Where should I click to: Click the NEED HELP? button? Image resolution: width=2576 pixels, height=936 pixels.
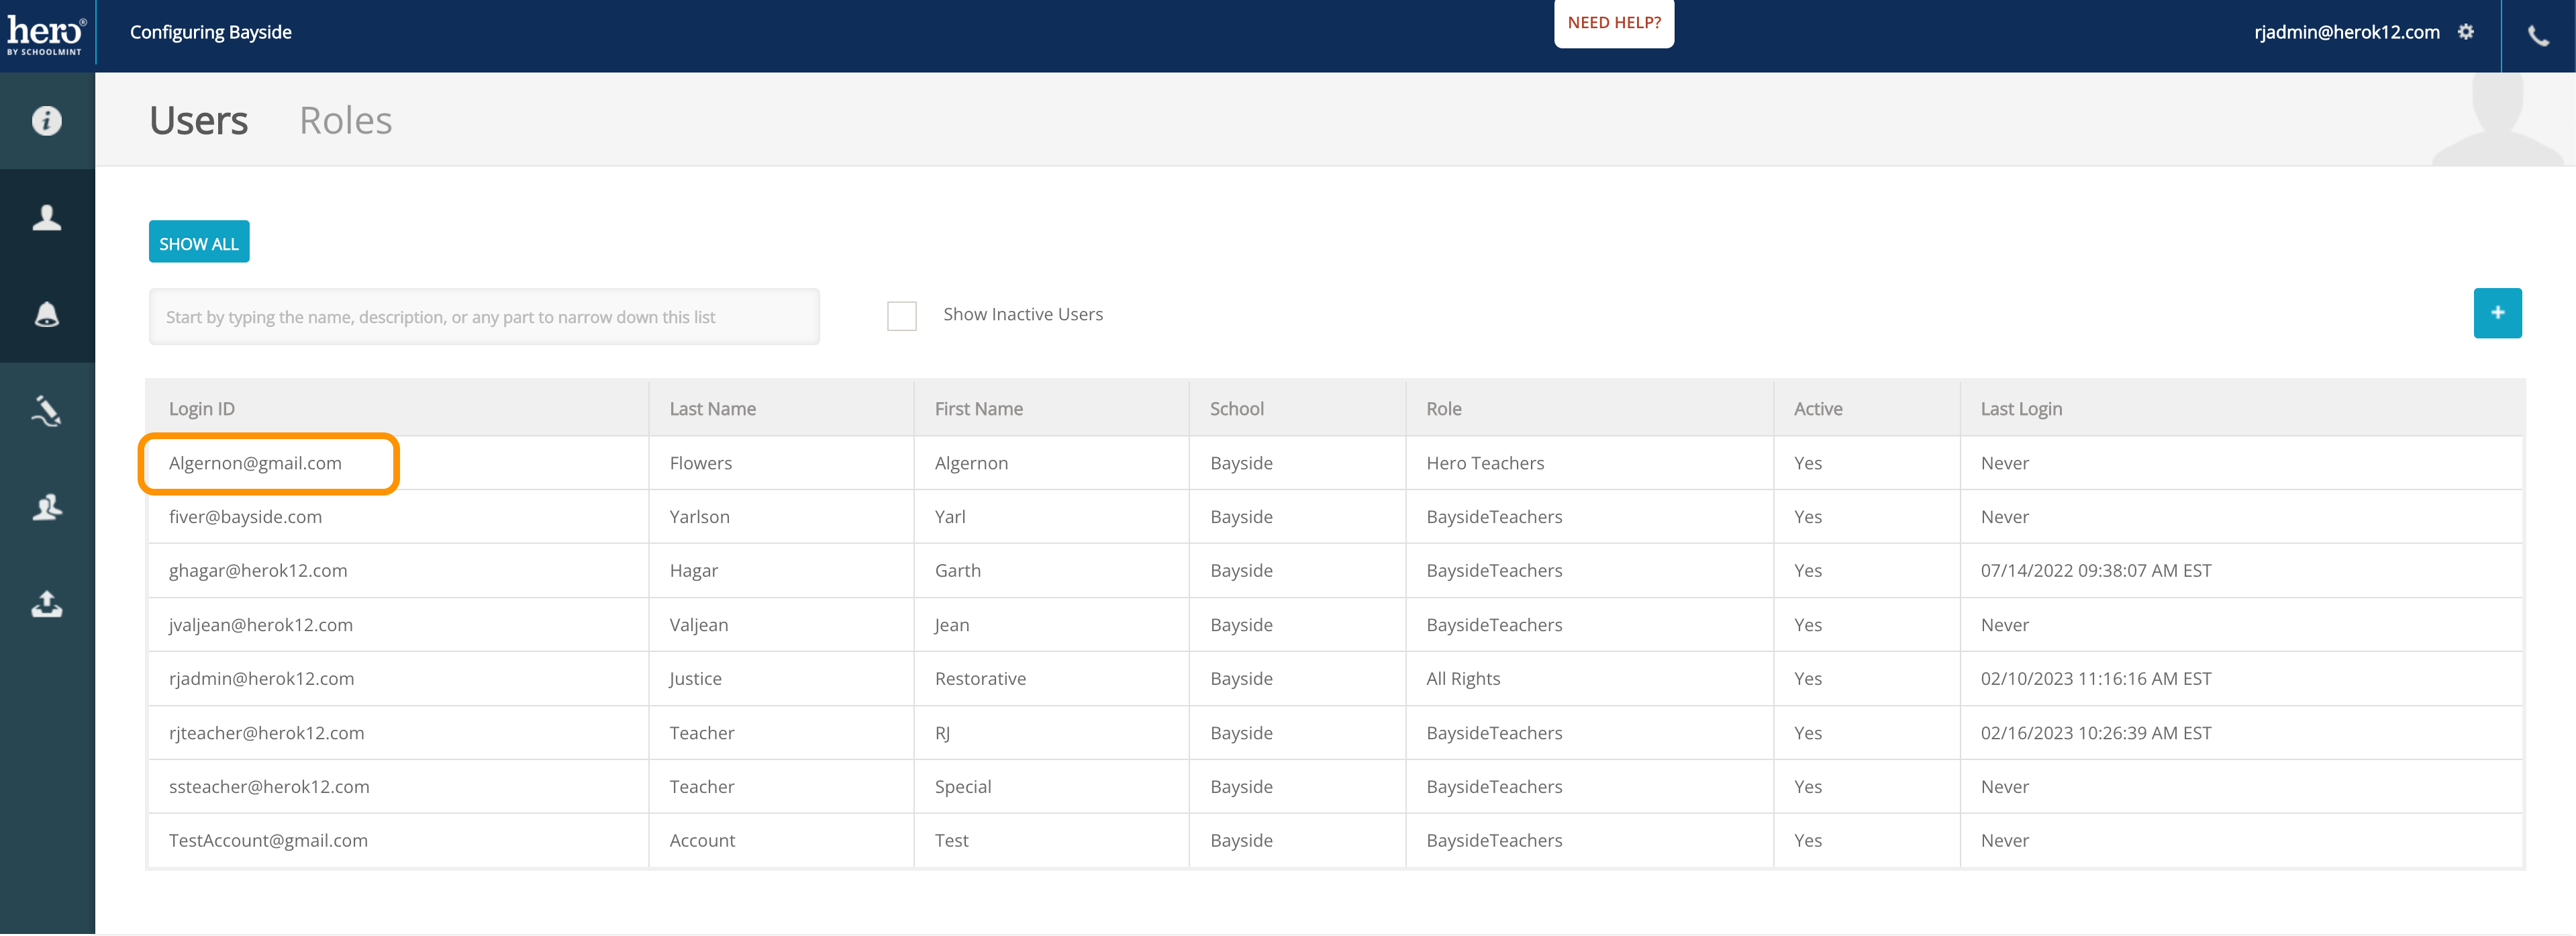coord(1613,23)
